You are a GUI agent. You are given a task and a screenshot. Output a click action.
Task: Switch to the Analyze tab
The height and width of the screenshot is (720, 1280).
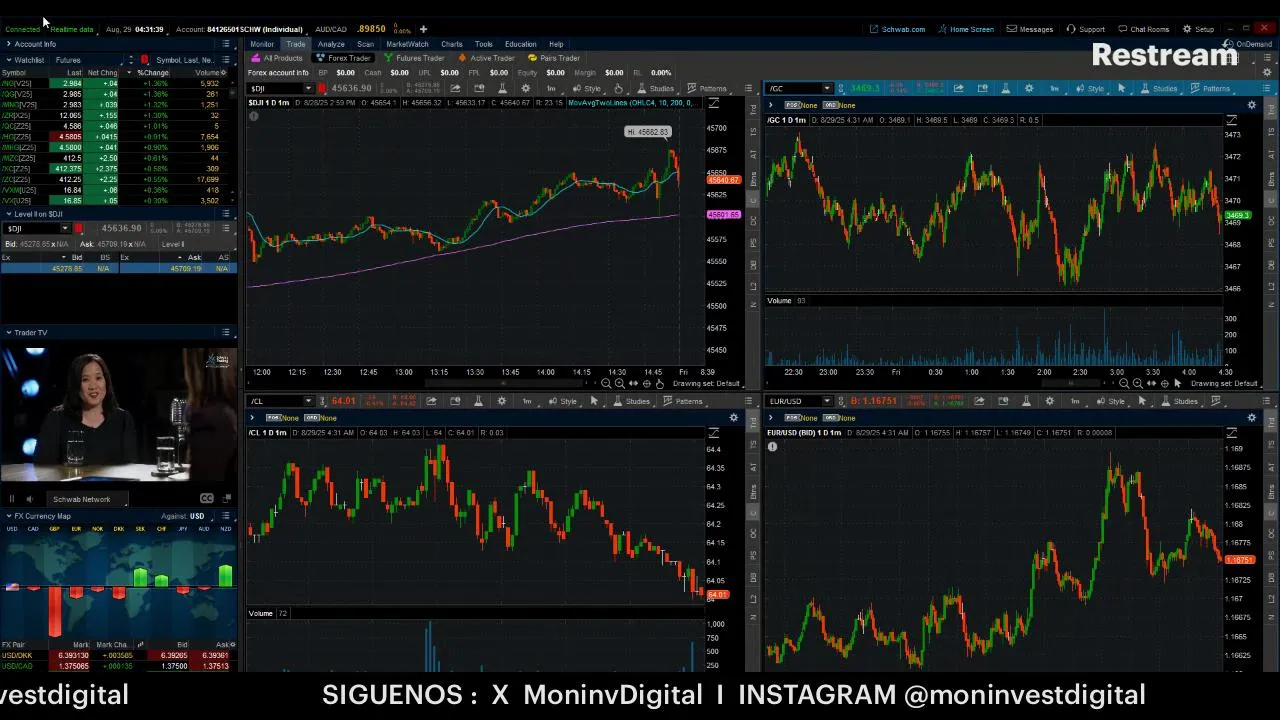coord(331,44)
